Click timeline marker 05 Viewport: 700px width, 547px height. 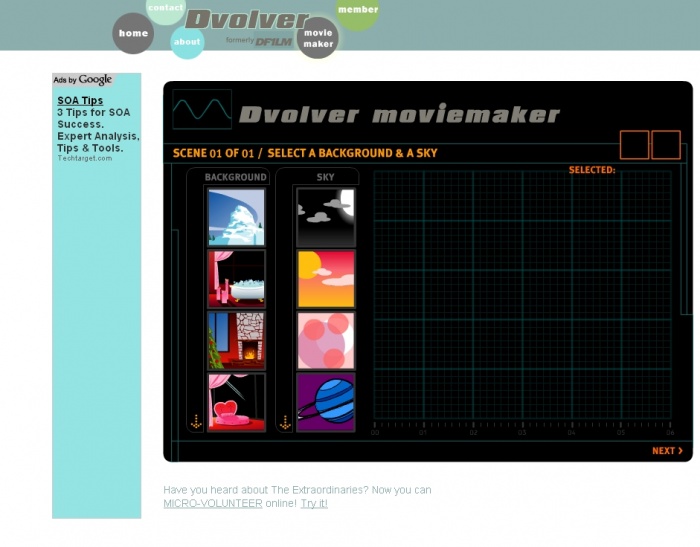coord(621,432)
